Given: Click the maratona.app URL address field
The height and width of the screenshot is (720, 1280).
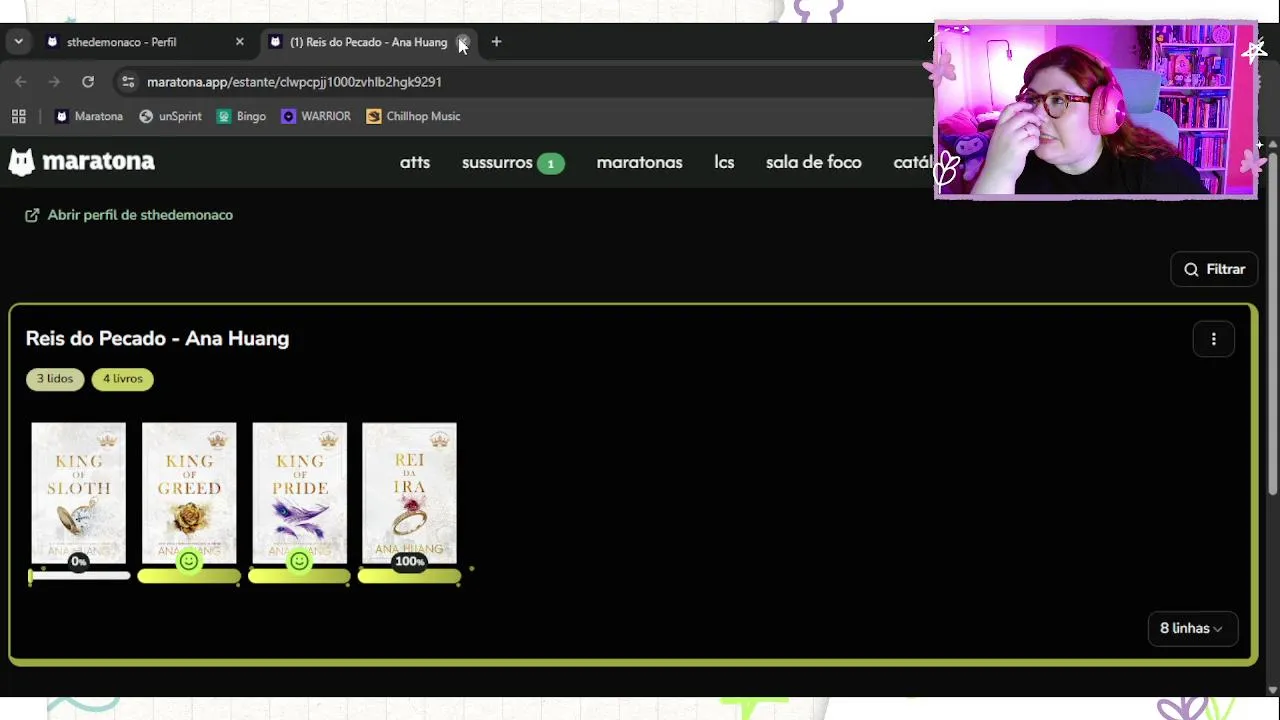Looking at the screenshot, I should 294,82.
